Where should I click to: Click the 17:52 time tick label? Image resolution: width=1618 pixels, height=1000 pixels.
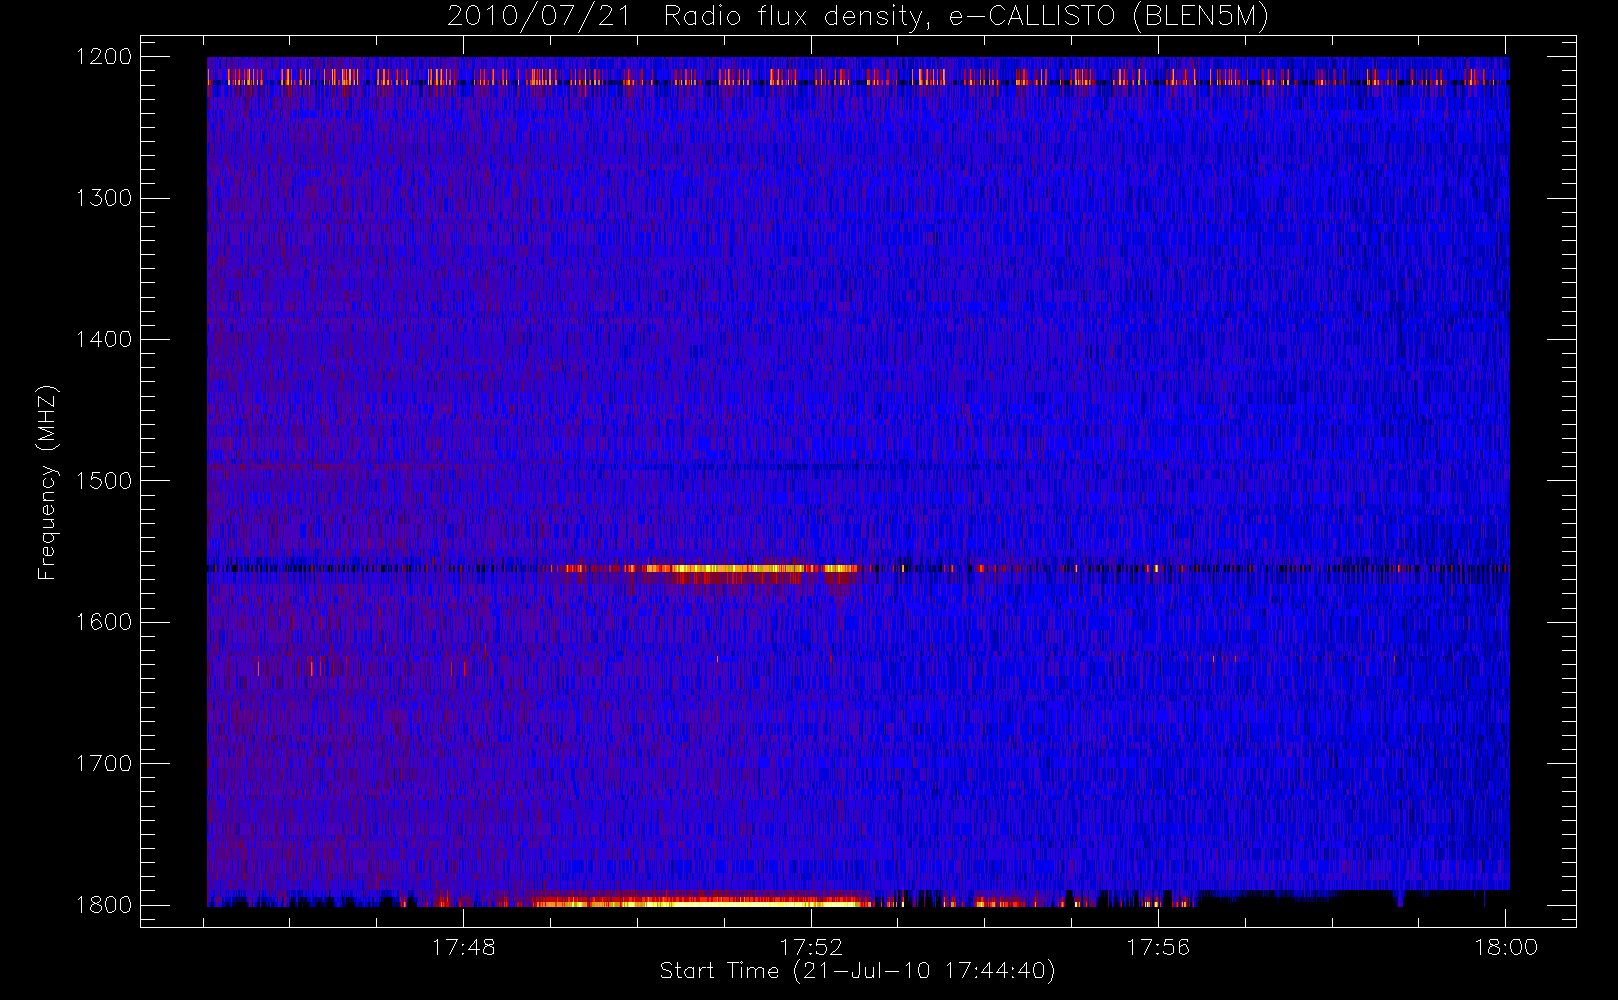point(811,947)
